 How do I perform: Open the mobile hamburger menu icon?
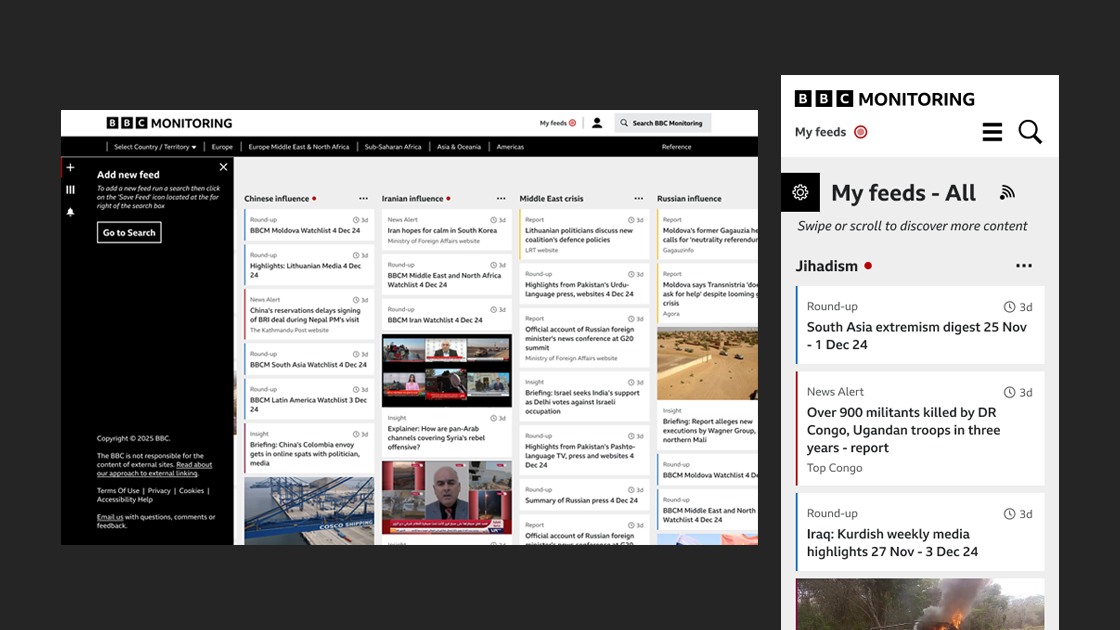992,131
